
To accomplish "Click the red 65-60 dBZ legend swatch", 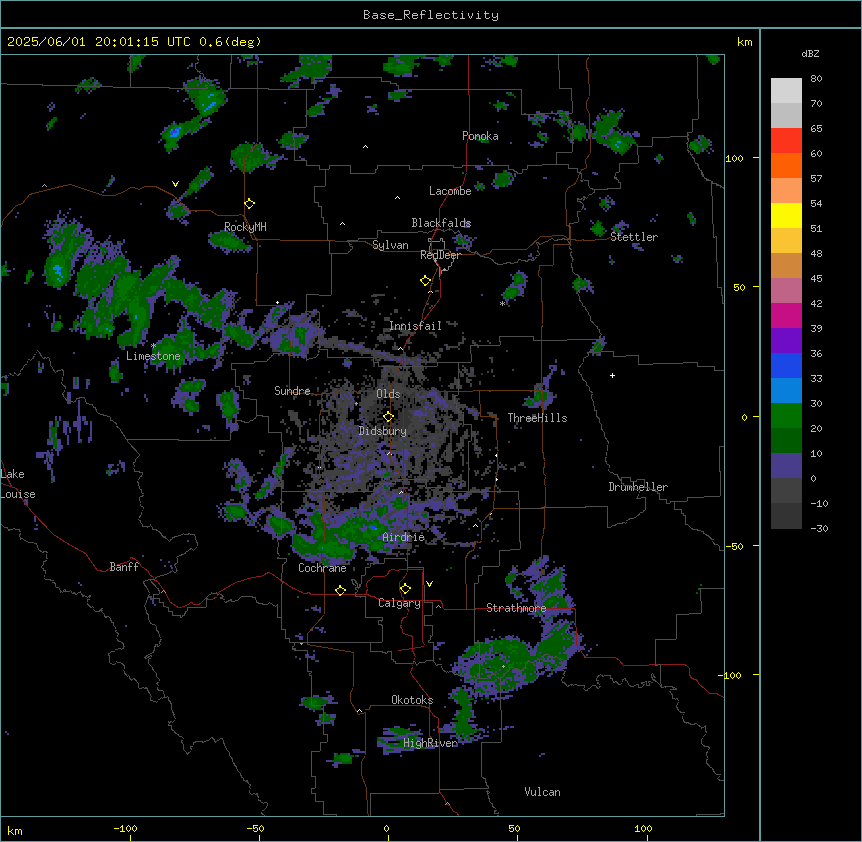I will point(786,141).
